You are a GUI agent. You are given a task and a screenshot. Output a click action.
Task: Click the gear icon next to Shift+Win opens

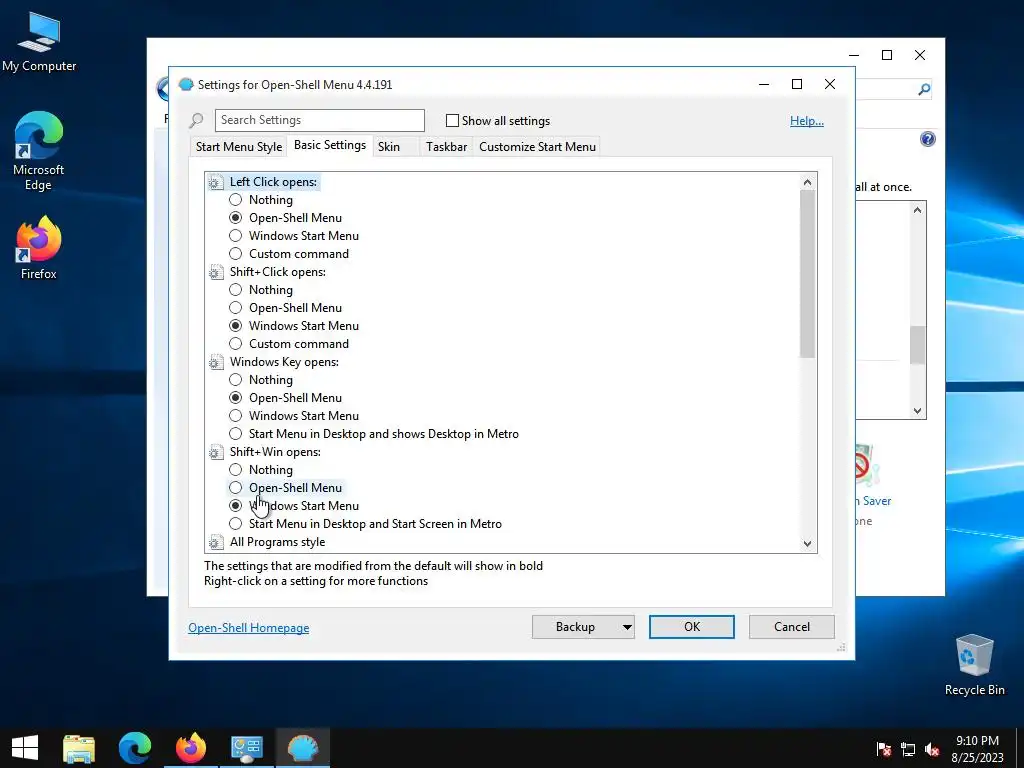point(216,453)
